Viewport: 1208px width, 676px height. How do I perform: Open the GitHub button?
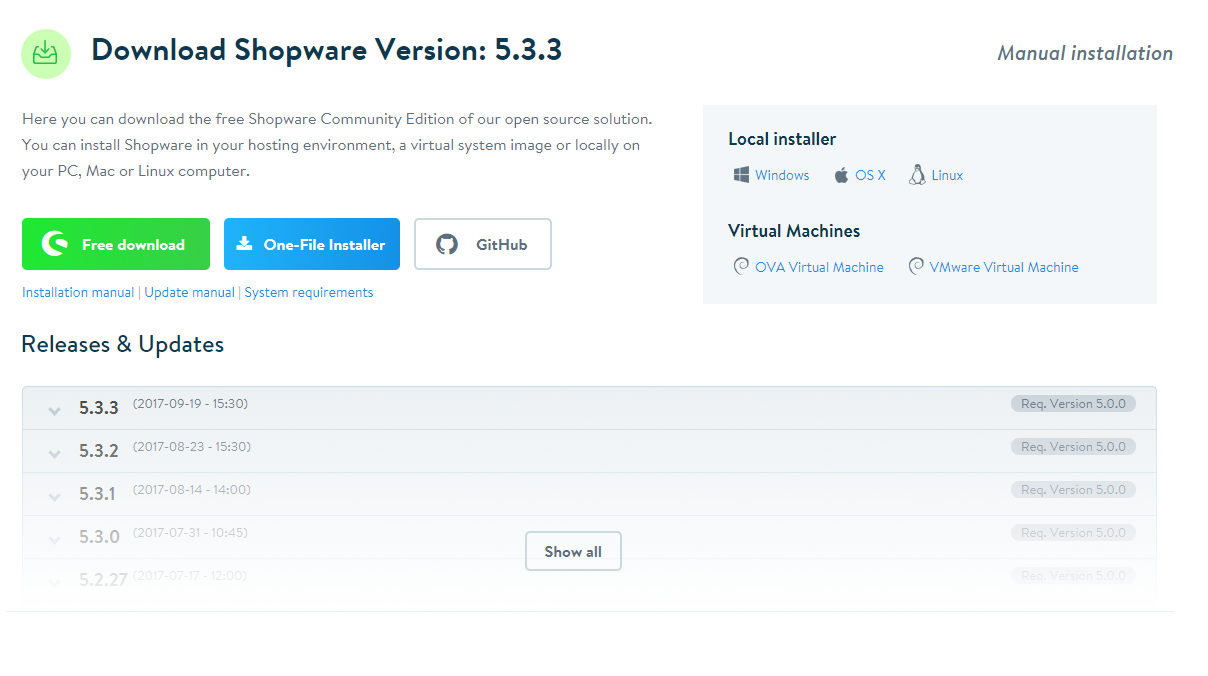483,244
